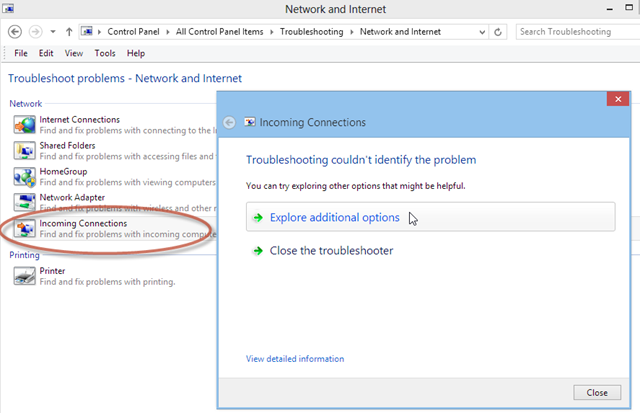Screen dimensions: 640x413
Task: Click the Incoming Connections troubleshooter icon
Action: (24, 229)
